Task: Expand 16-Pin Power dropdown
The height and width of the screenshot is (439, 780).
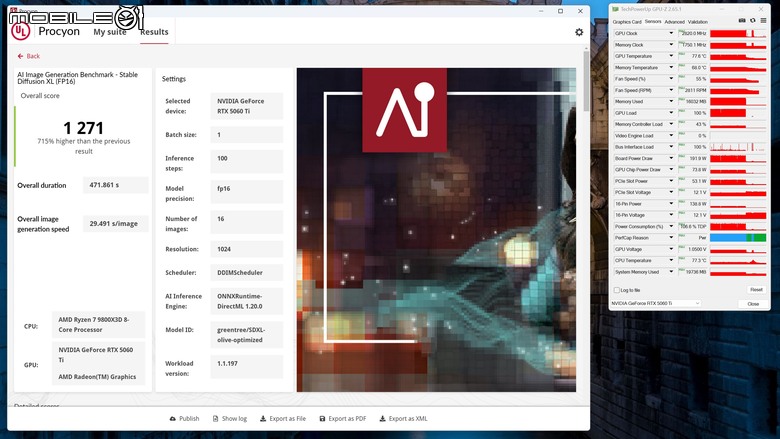Action: [671, 204]
